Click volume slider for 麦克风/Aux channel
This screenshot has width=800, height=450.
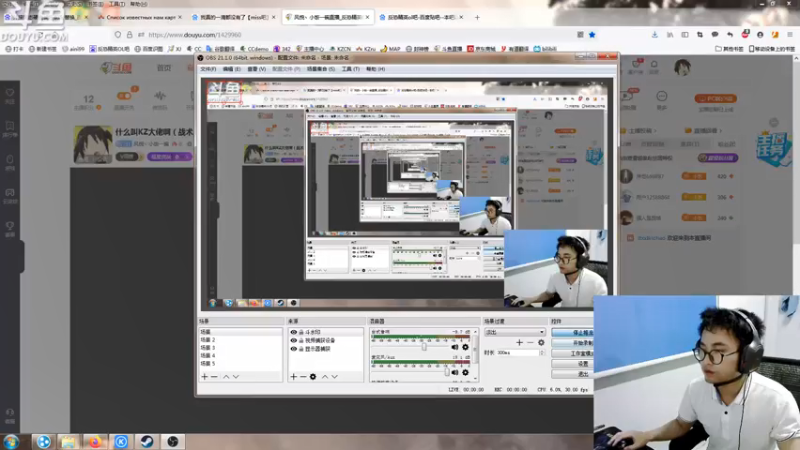[x=447, y=372]
